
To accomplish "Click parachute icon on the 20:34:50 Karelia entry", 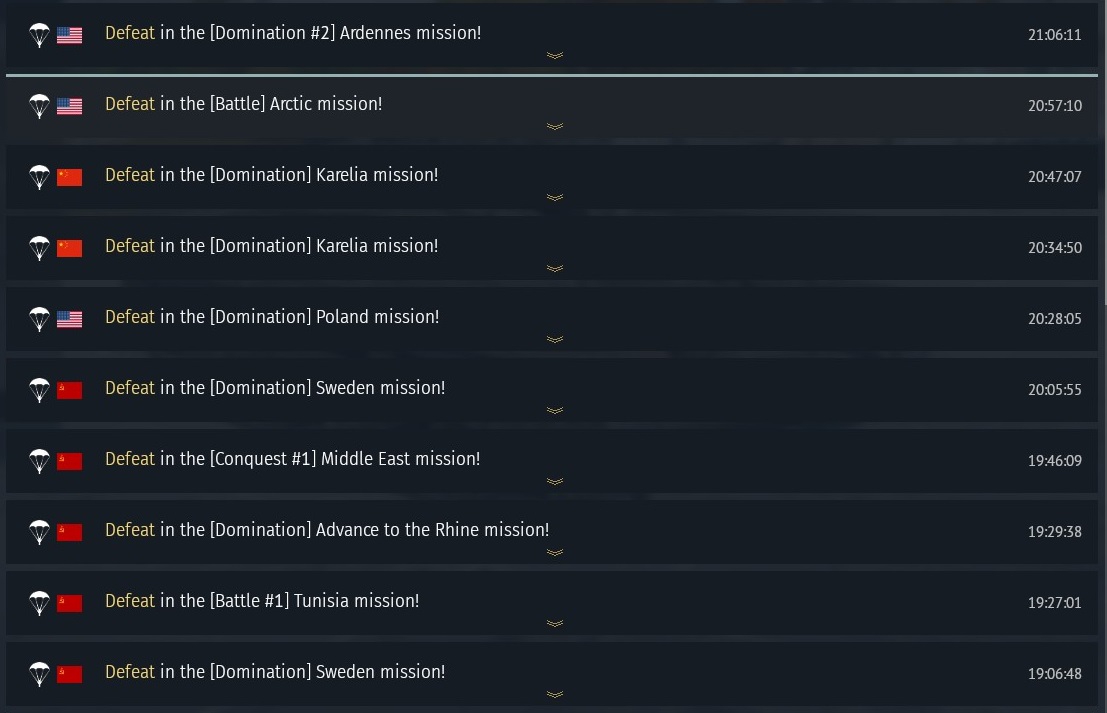I will tap(39, 248).
